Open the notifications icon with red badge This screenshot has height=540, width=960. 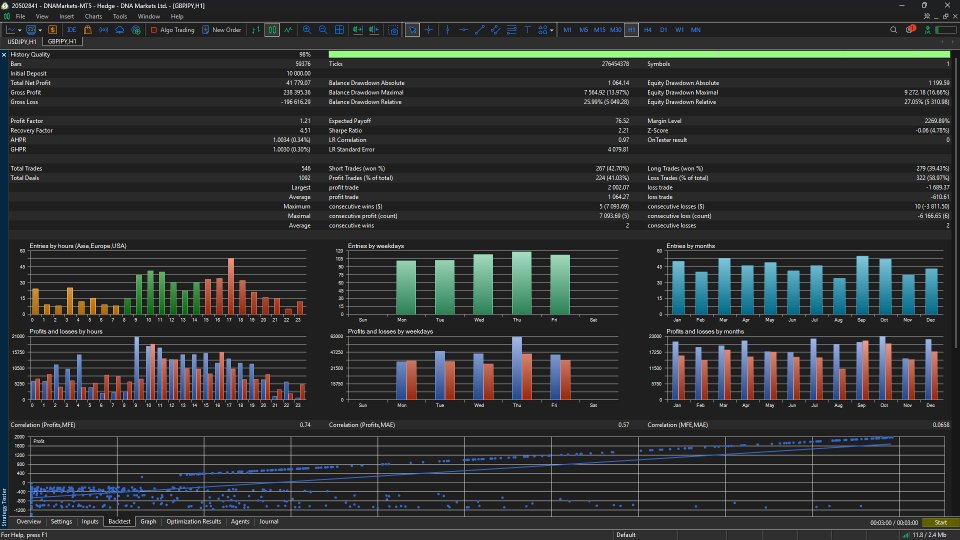pyautogui.click(x=910, y=29)
